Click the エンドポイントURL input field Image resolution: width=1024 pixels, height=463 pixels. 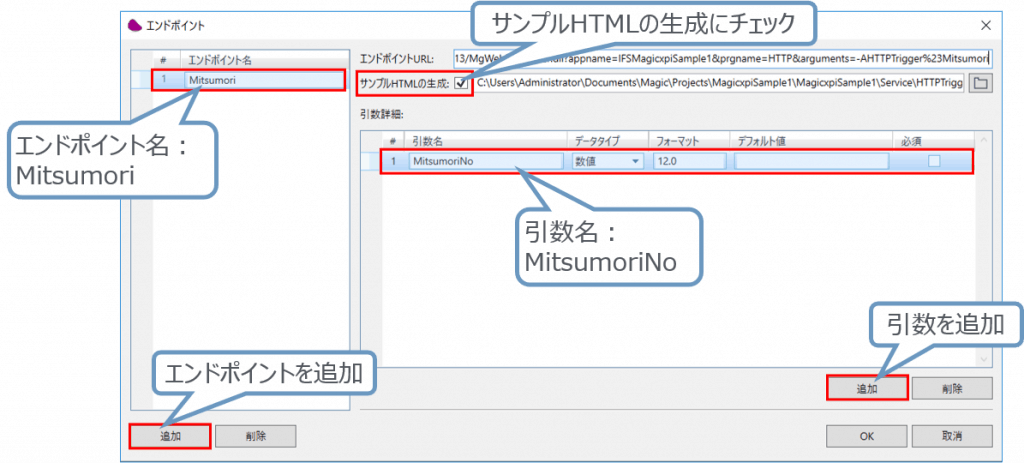tap(720, 58)
